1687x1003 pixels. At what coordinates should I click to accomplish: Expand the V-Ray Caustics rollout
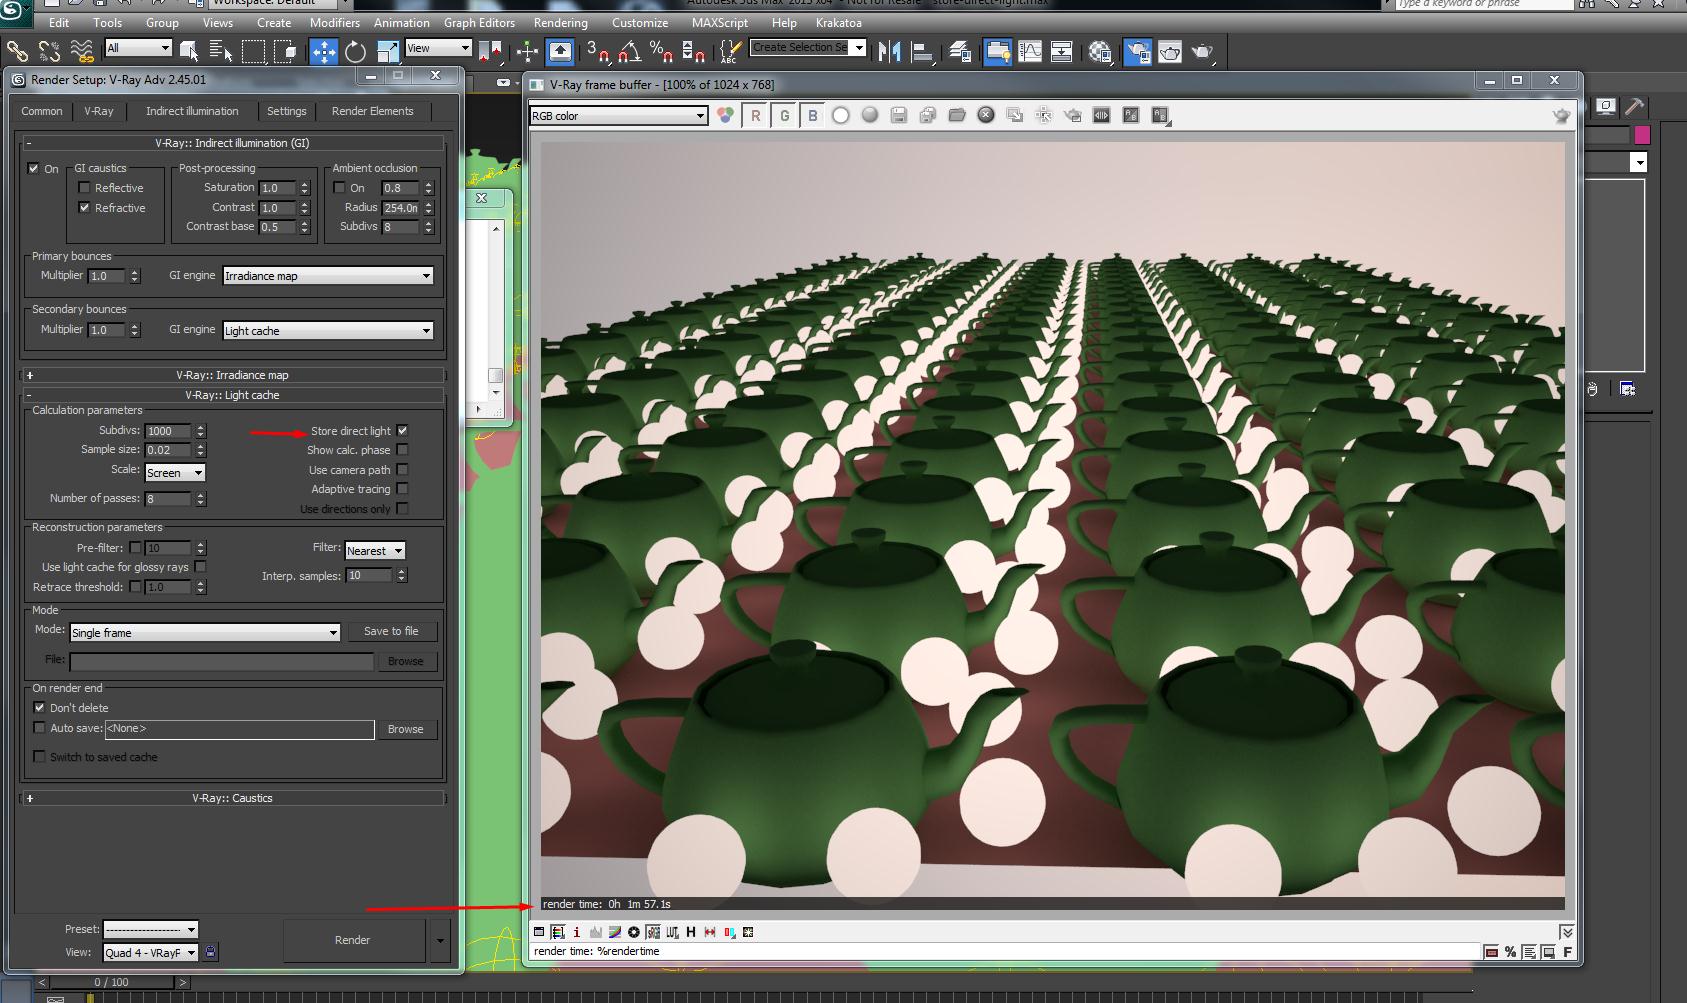point(232,798)
